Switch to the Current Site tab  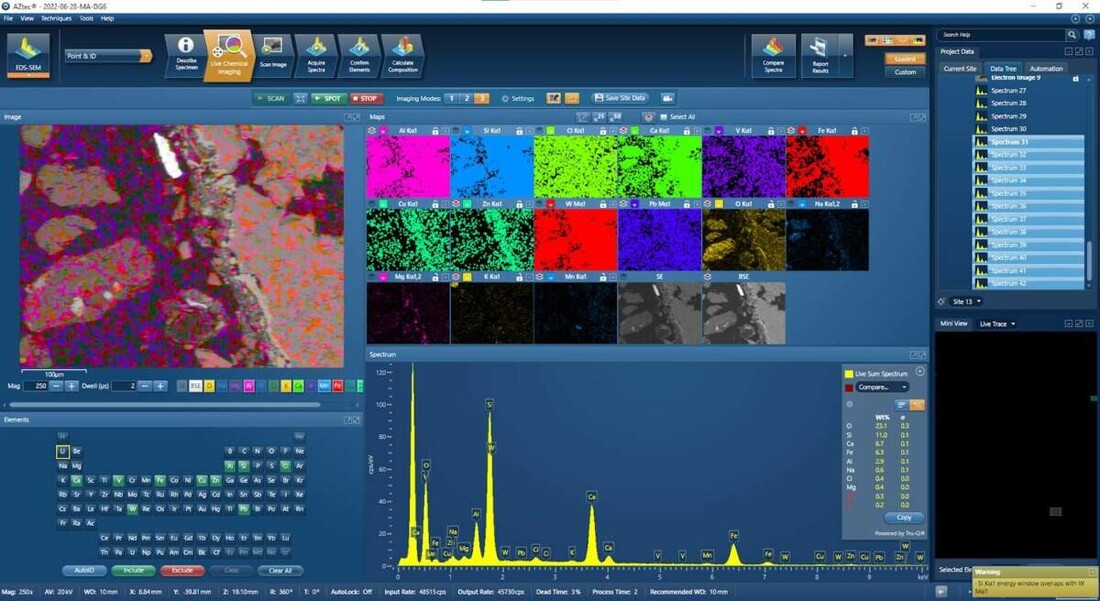(960, 69)
